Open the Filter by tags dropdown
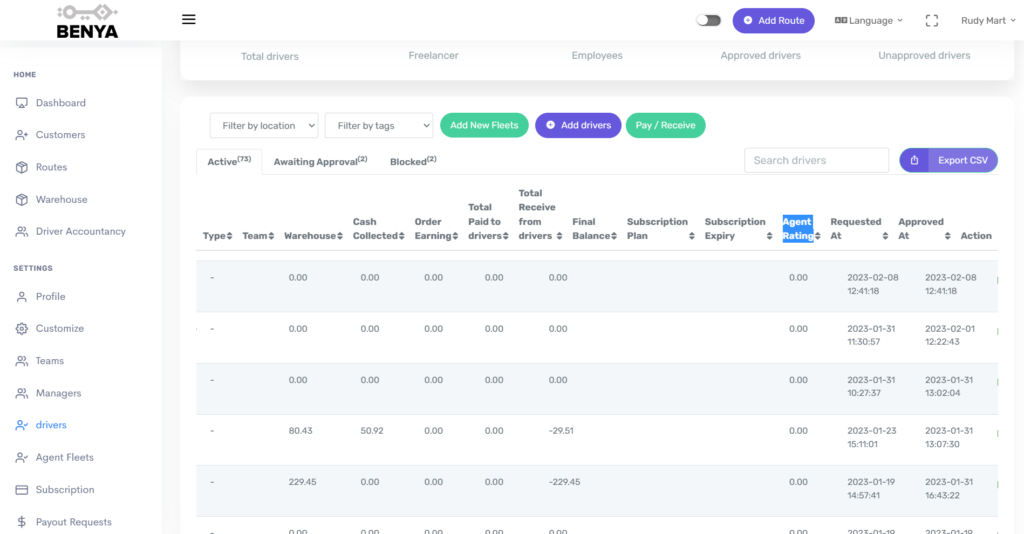The width and height of the screenshot is (1024, 534). [x=378, y=125]
